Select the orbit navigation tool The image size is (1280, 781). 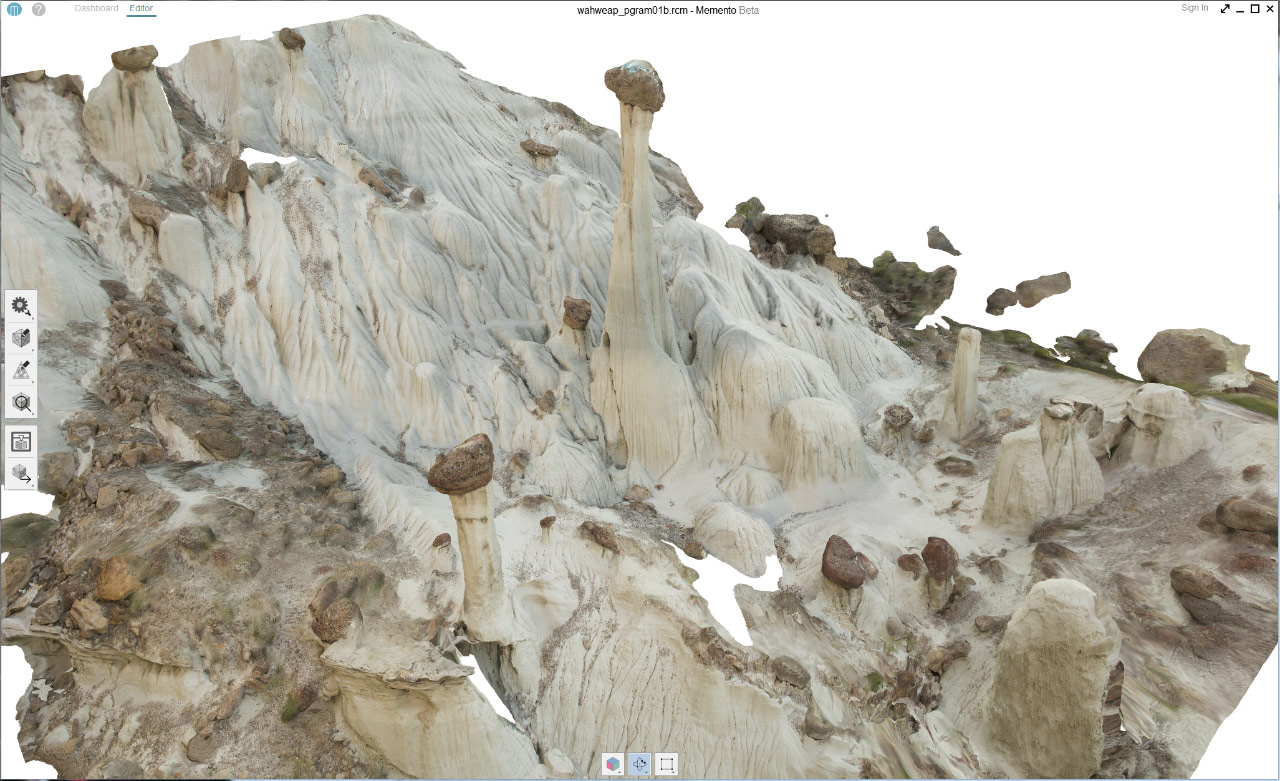pyautogui.click(x=640, y=765)
